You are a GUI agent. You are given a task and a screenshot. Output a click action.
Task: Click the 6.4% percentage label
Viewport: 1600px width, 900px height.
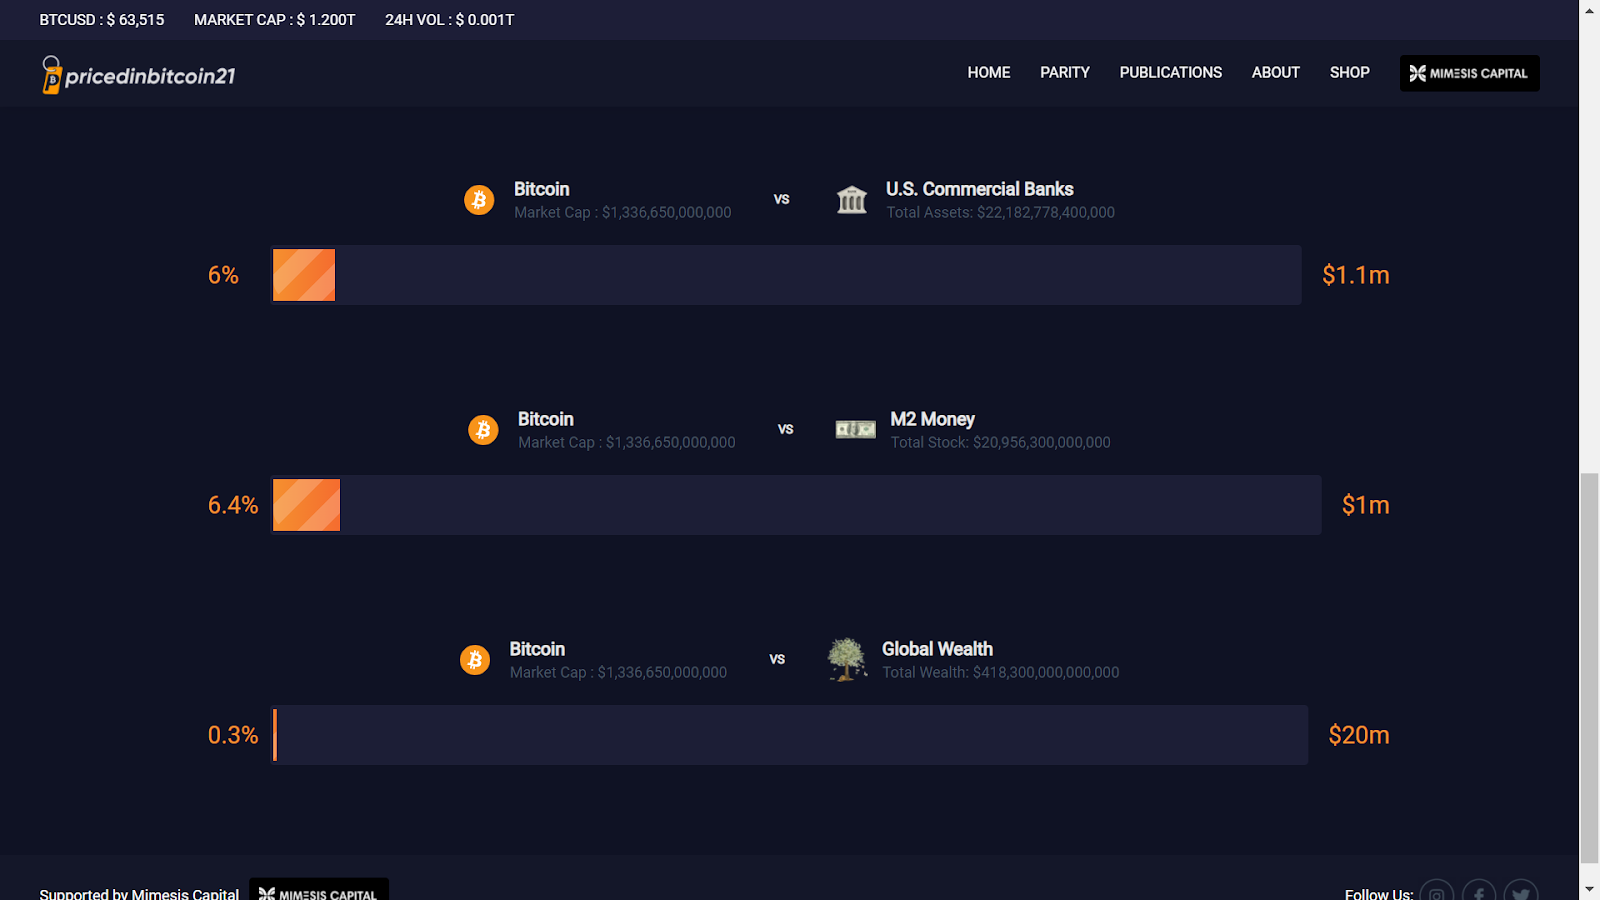[233, 505]
